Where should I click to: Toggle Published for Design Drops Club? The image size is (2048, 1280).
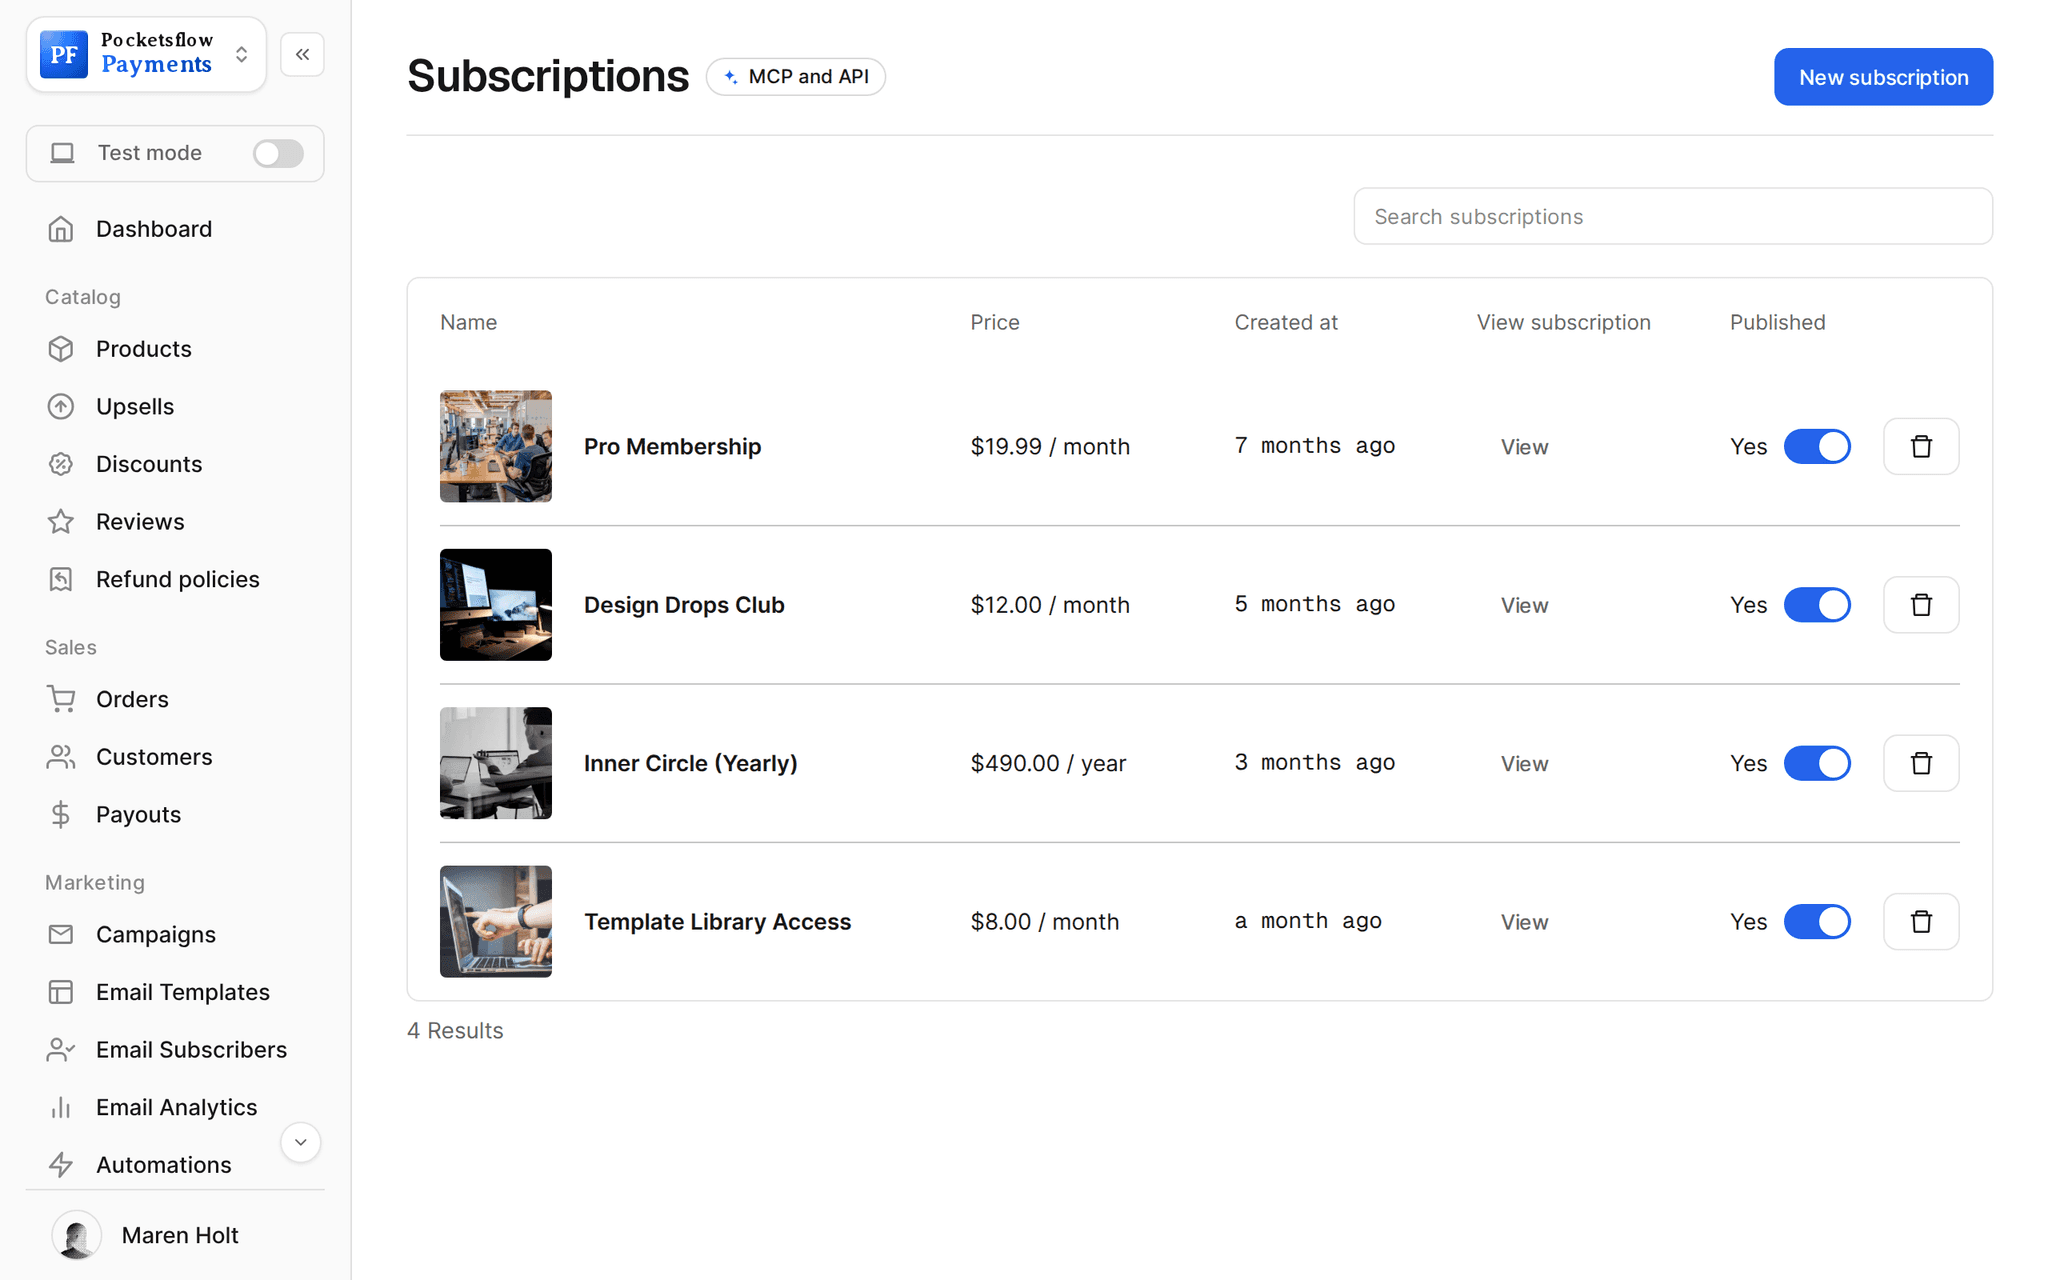click(1817, 605)
